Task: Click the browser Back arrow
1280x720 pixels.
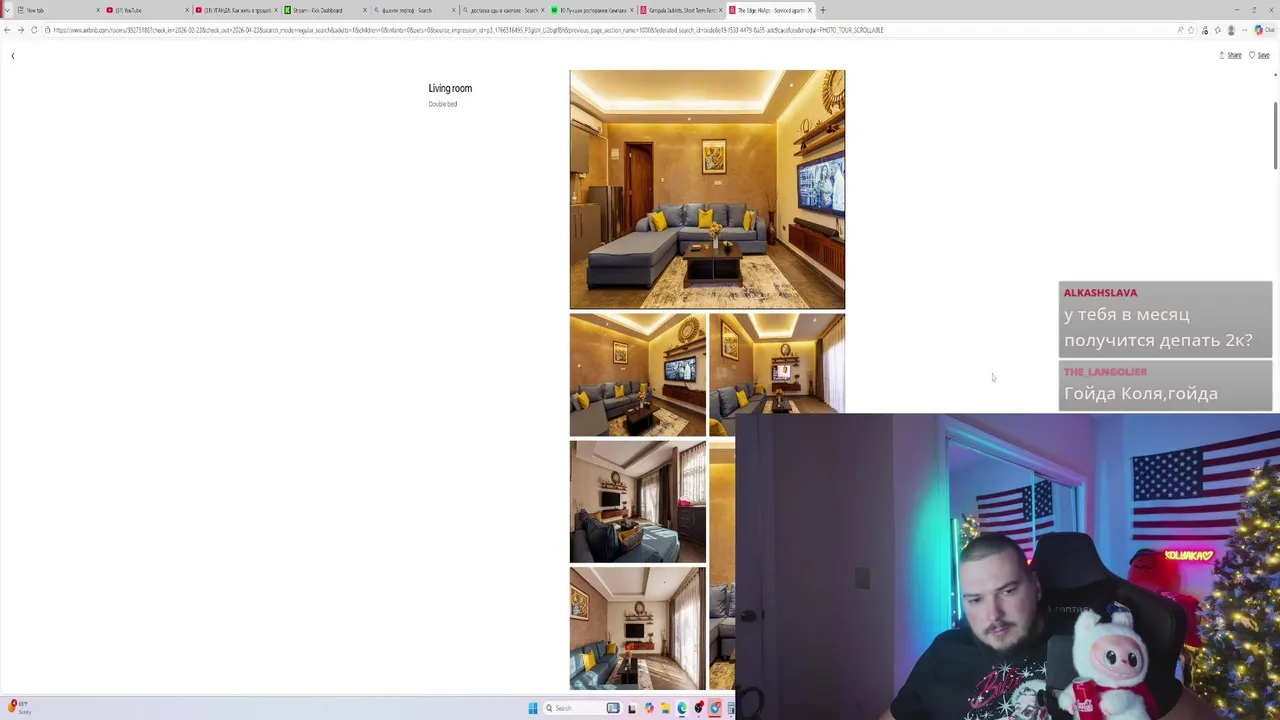Action: tap(7, 30)
